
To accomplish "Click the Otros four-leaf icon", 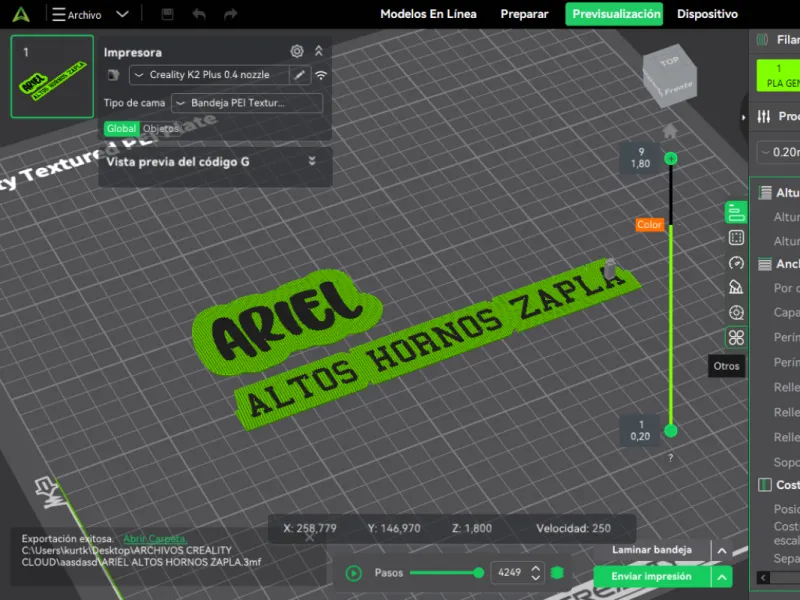I will tap(736, 337).
